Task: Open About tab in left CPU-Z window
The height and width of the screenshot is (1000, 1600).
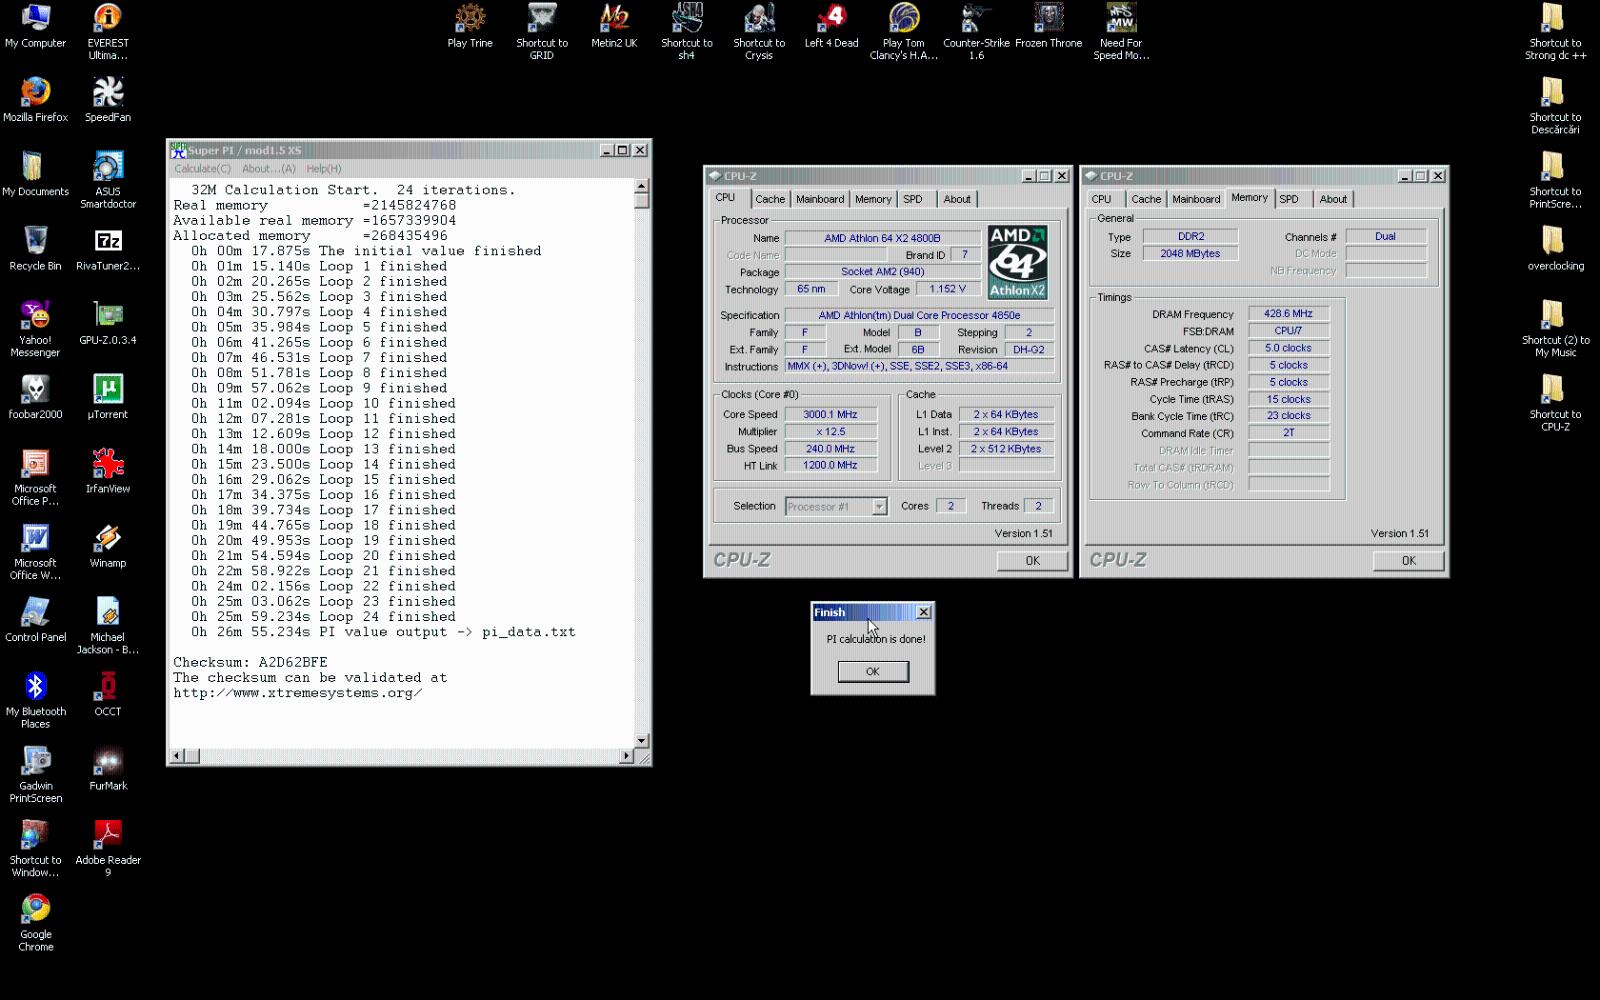Action: [957, 199]
